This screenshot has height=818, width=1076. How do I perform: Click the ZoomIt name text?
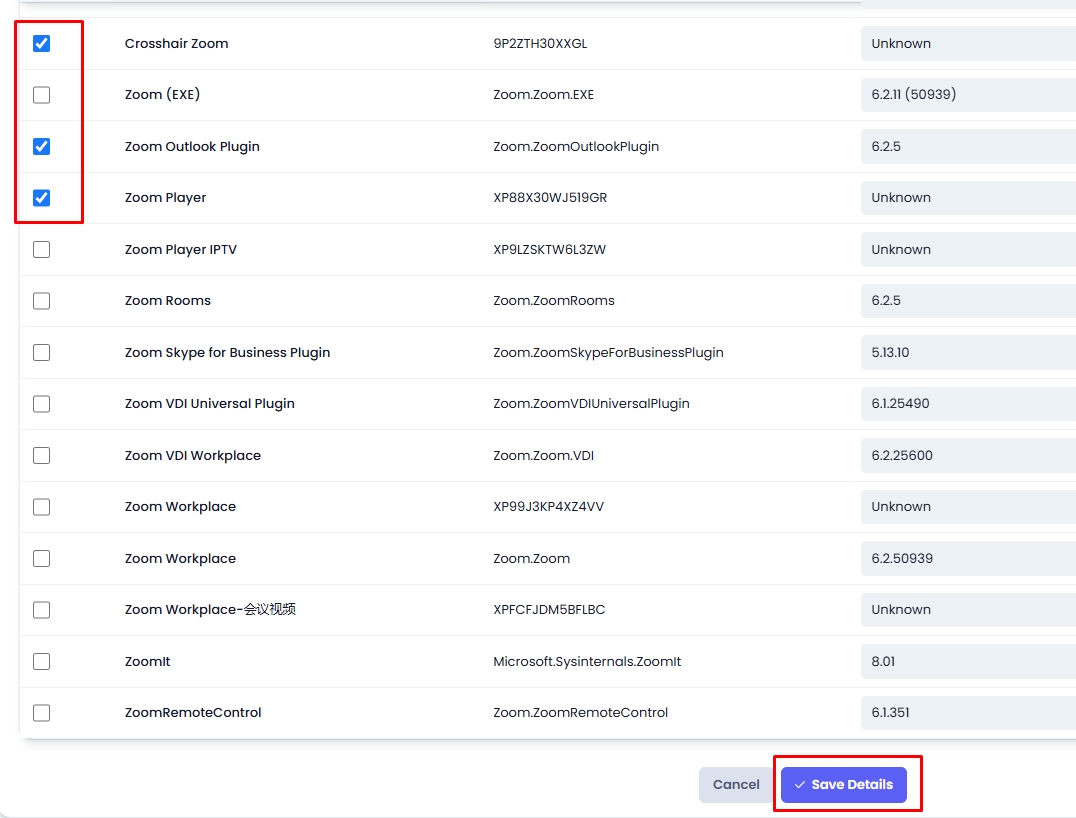[x=148, y=661]
